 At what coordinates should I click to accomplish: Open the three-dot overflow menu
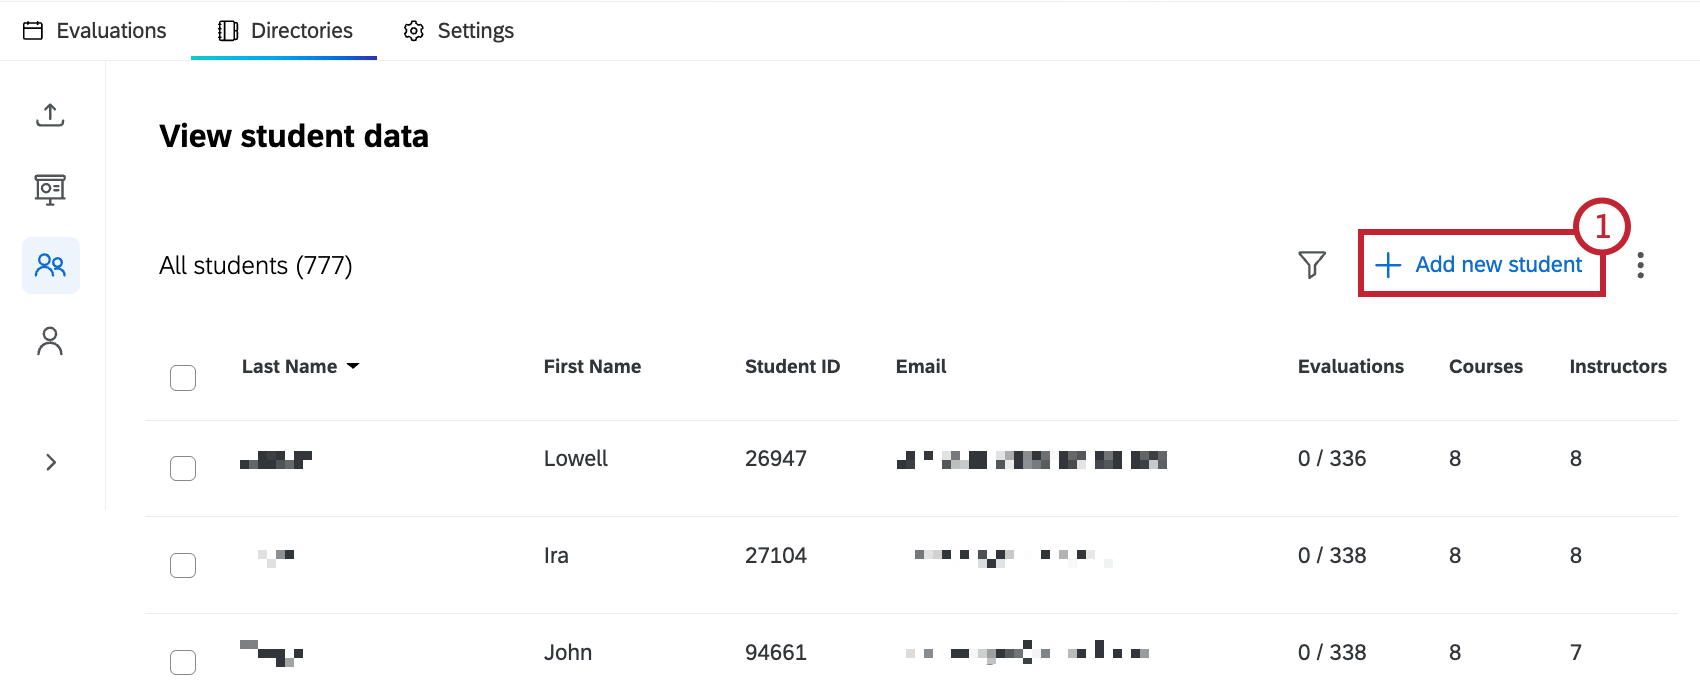(x=1641, y=264)
